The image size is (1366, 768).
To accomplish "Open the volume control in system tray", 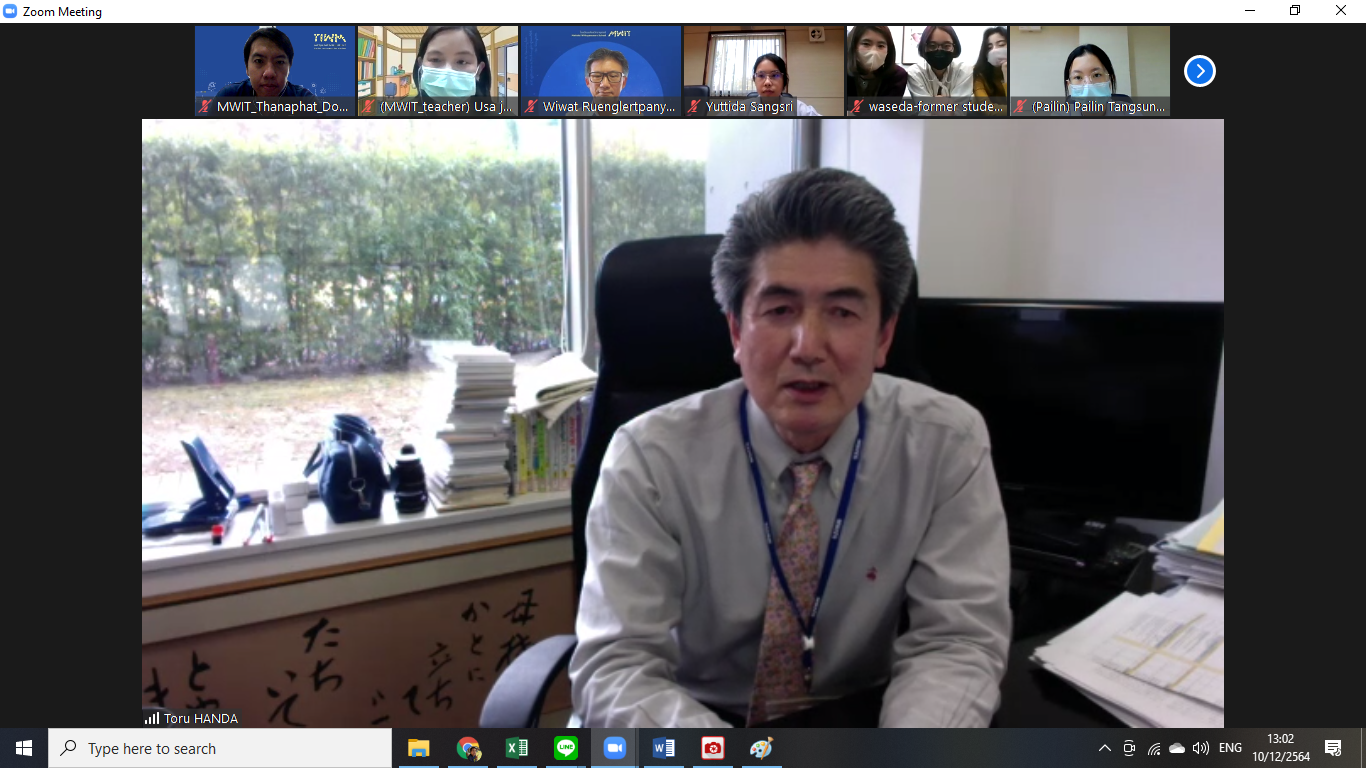I will click(1201, 748).
